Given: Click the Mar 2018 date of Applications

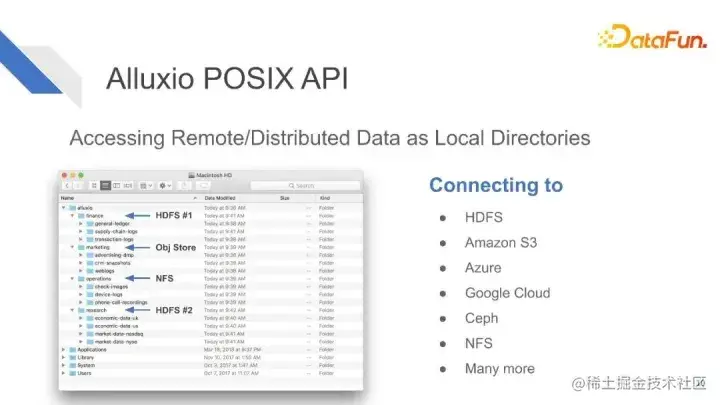Looking at the screenshot, I should point(232,349).
